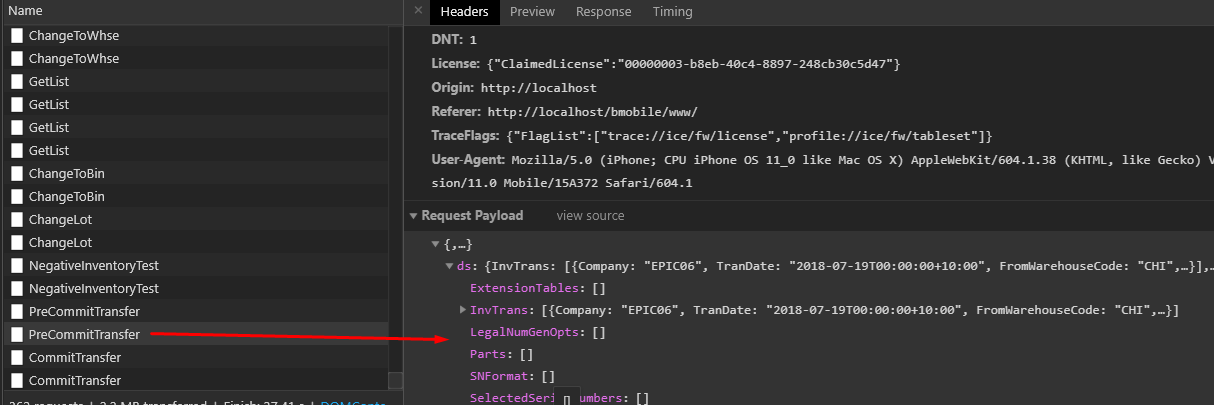Select the highlighted PreCommitTransfer request row
The image size is (1214, 405).
click(194, 334)
